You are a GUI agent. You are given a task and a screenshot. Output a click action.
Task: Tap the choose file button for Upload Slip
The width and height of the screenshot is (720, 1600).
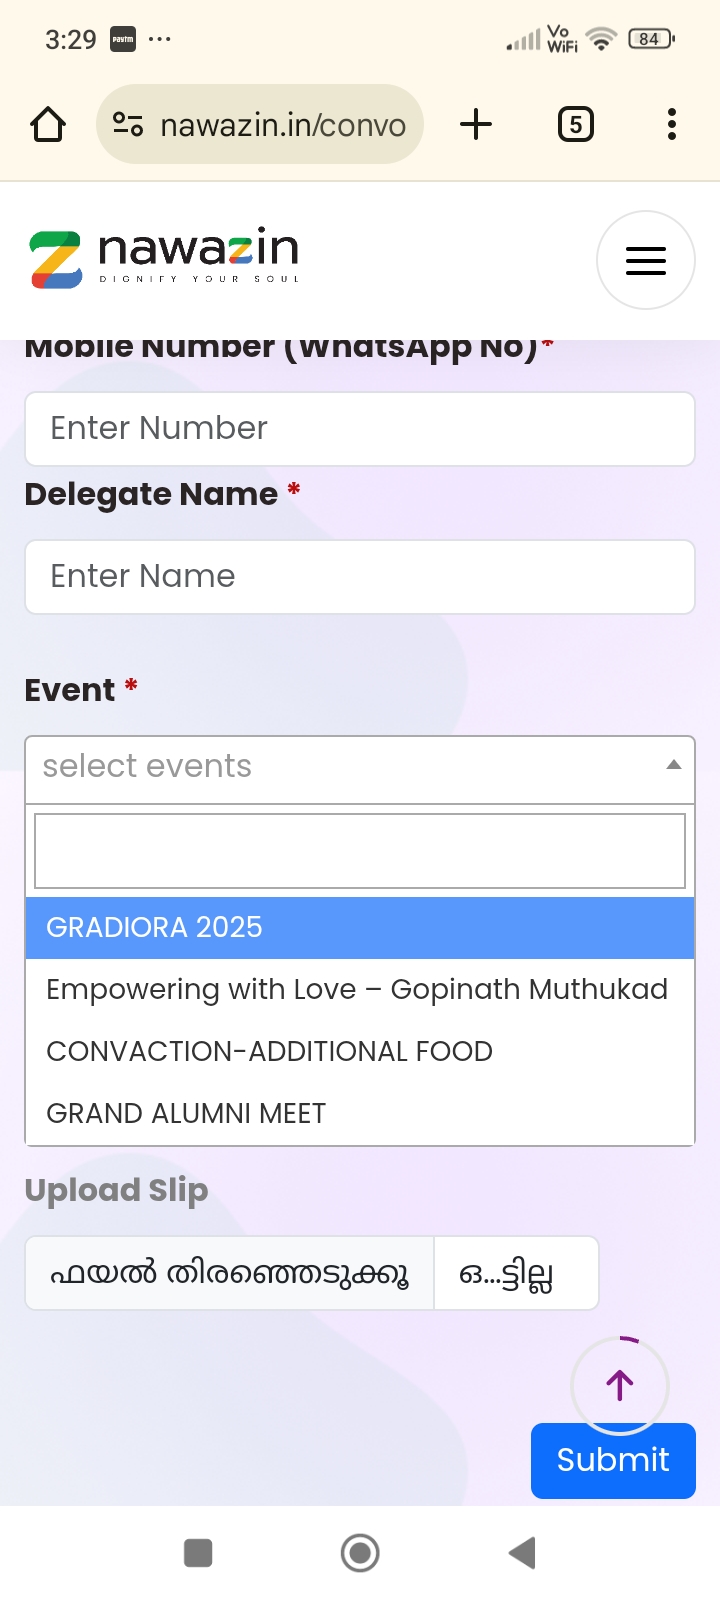(x=230, y=1274)
